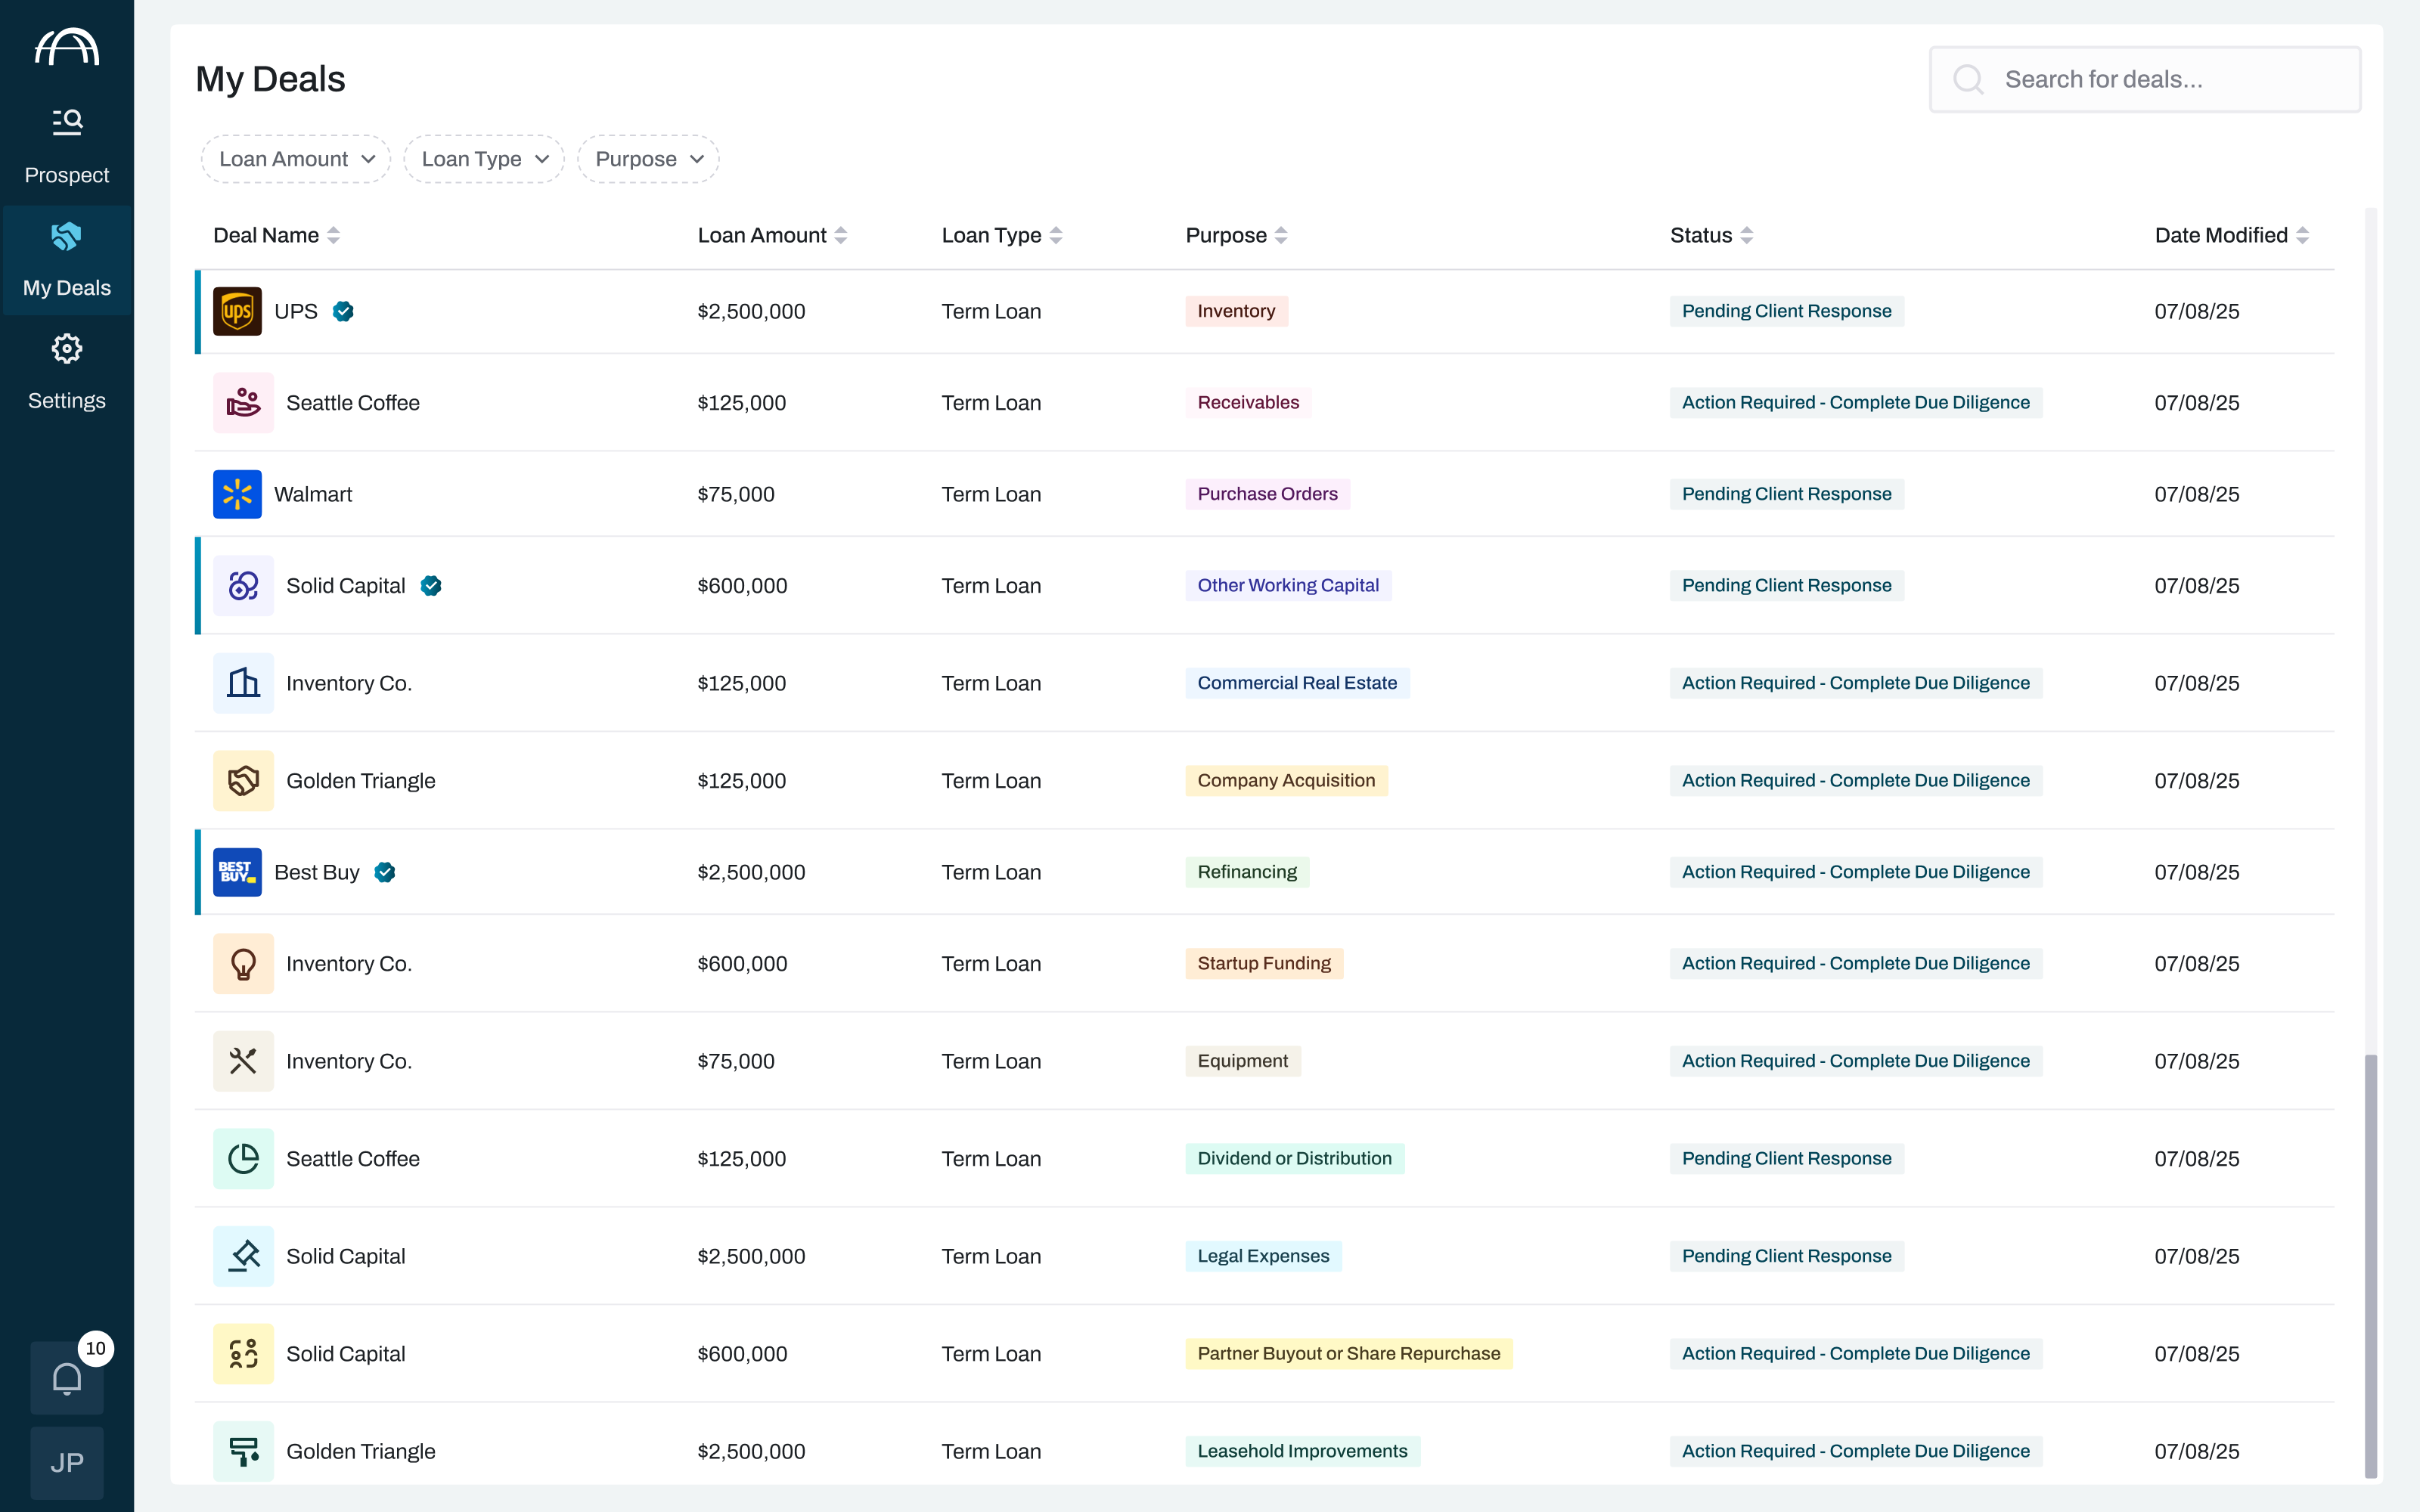
Task: Click the app logo at top of sidebar
Action: (x=67, y=47)
